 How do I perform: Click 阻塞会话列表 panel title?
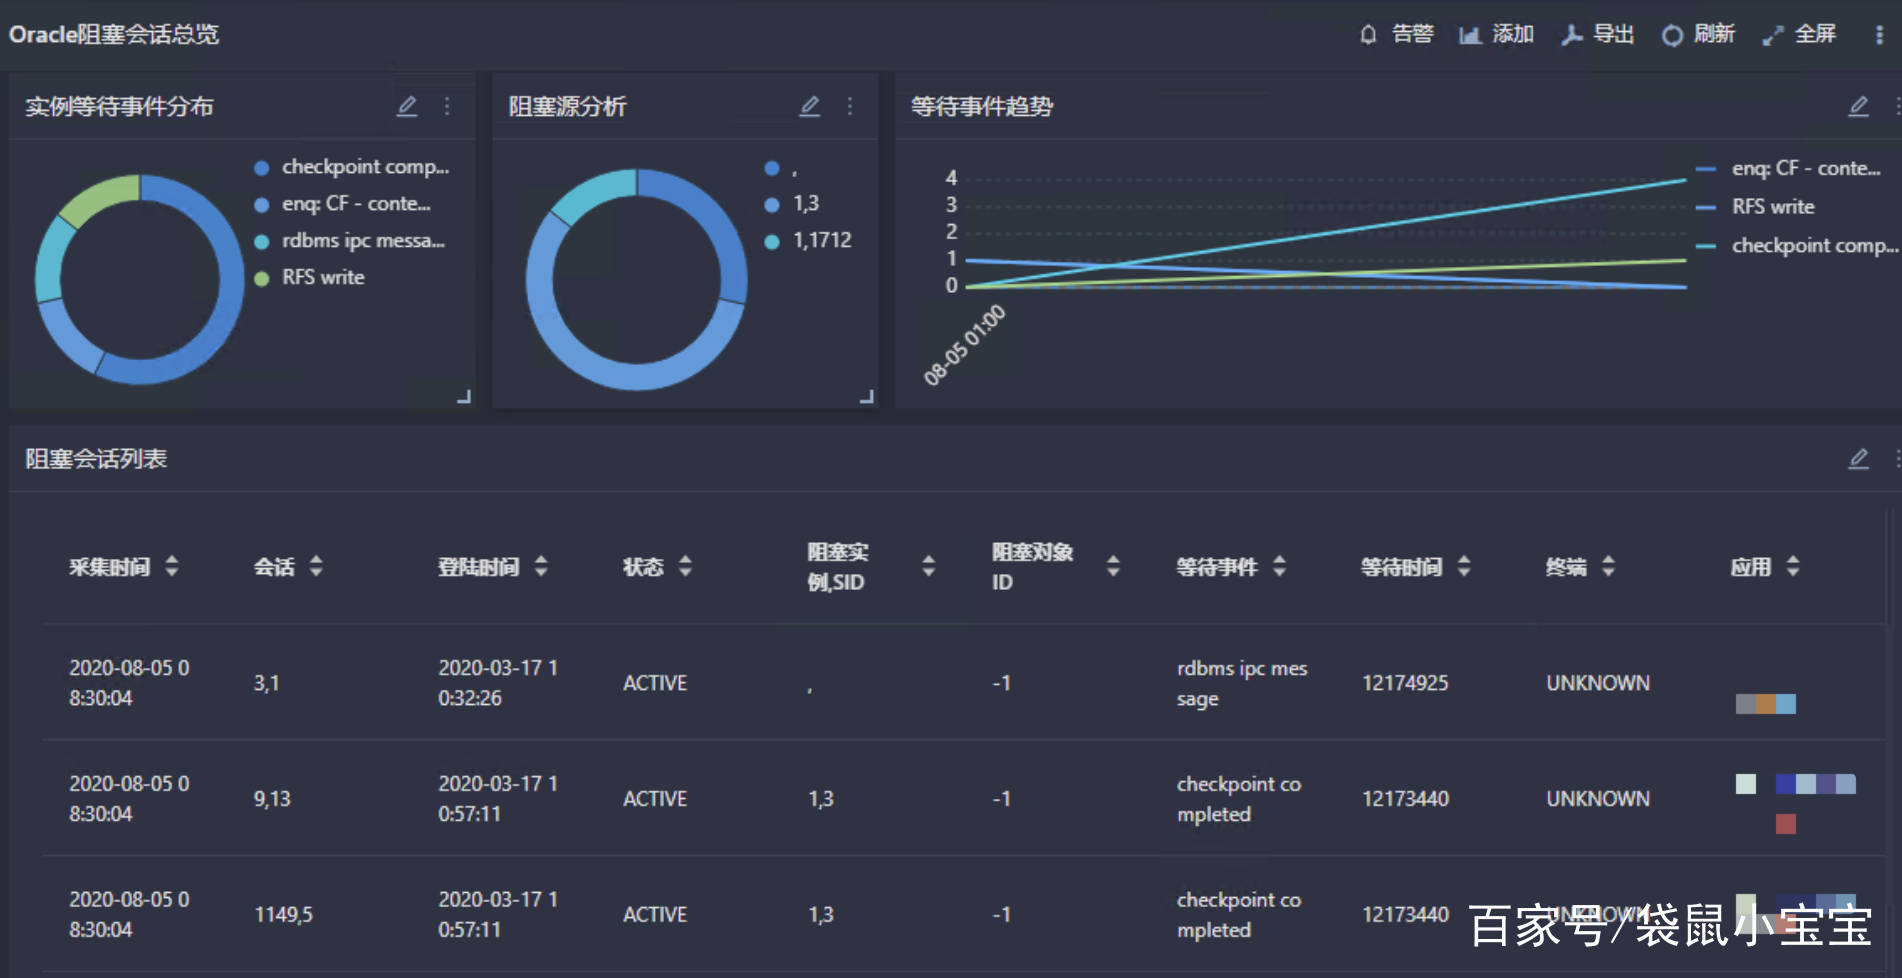[x=96, y=459]
